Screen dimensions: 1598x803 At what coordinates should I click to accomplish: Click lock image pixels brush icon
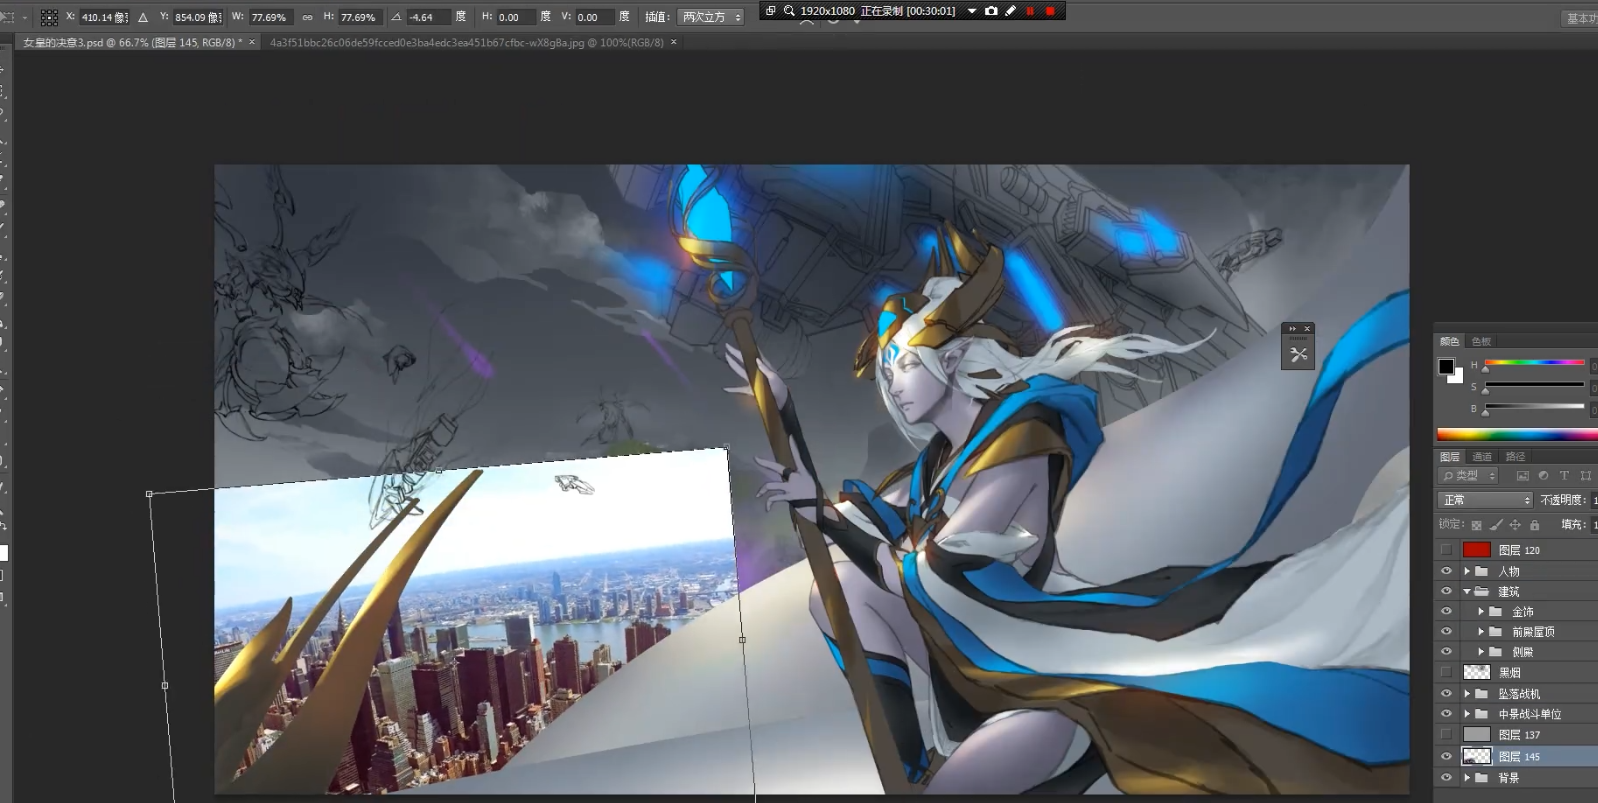(x=1496, y=525)
